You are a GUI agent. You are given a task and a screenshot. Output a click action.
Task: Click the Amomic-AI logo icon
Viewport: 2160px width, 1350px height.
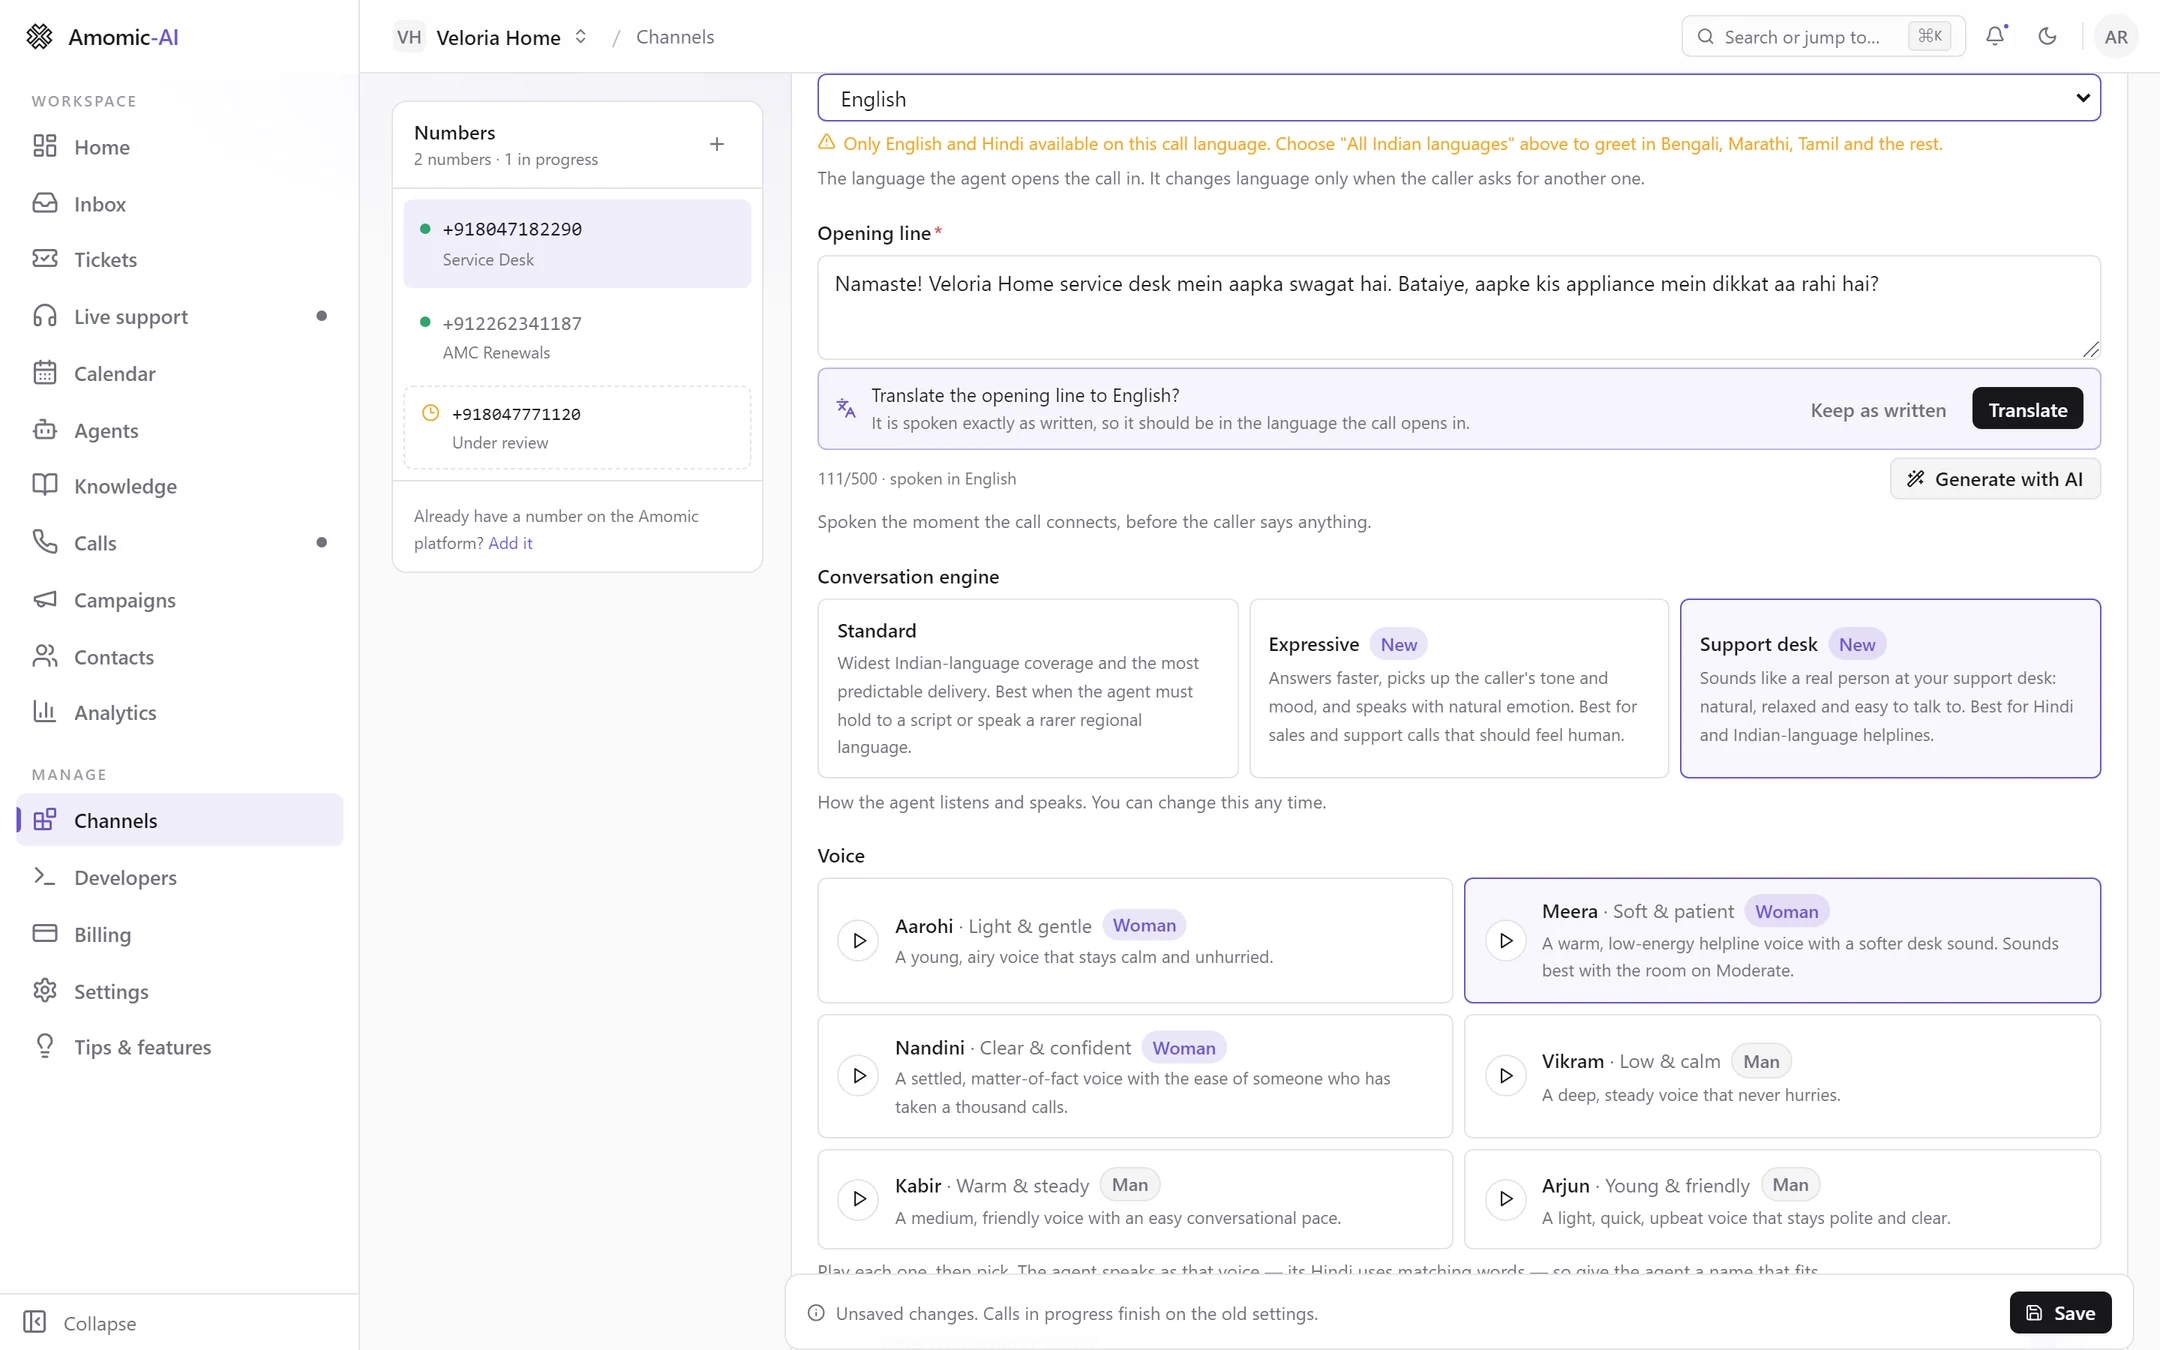coord(39,37)
